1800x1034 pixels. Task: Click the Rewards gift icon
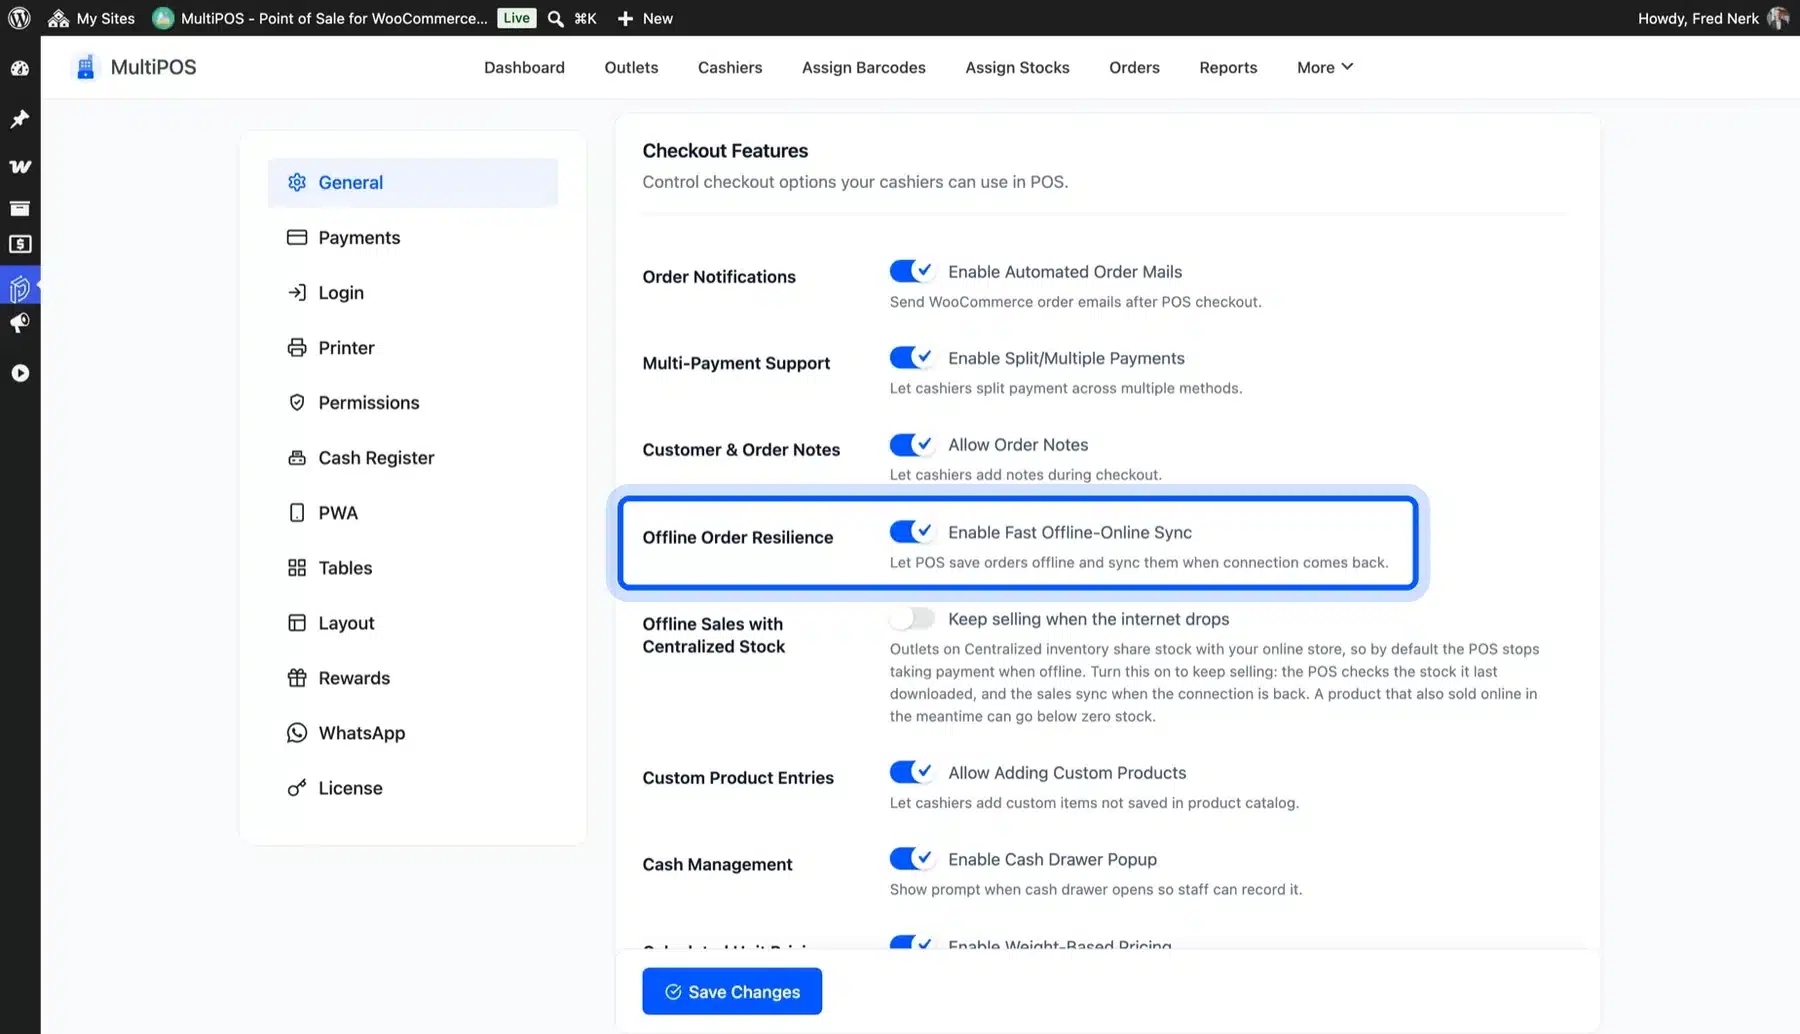(x=297, y=677)
